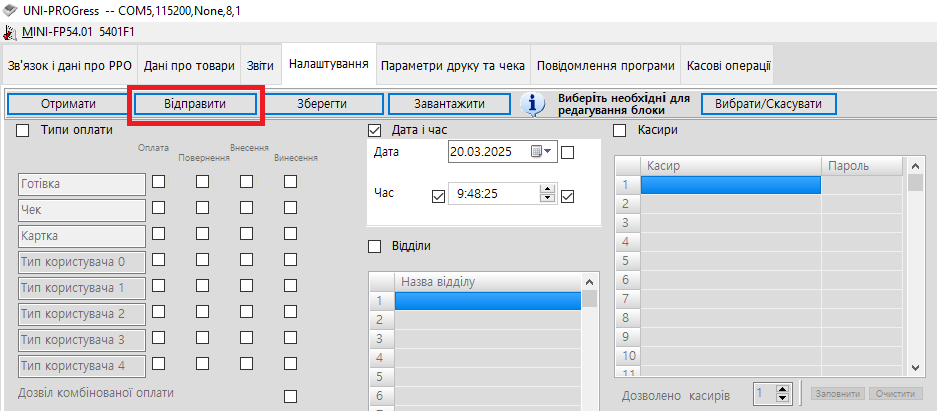
Task: Click the Завантажити button
Action: pyautogui.click(x=449, y=104)
